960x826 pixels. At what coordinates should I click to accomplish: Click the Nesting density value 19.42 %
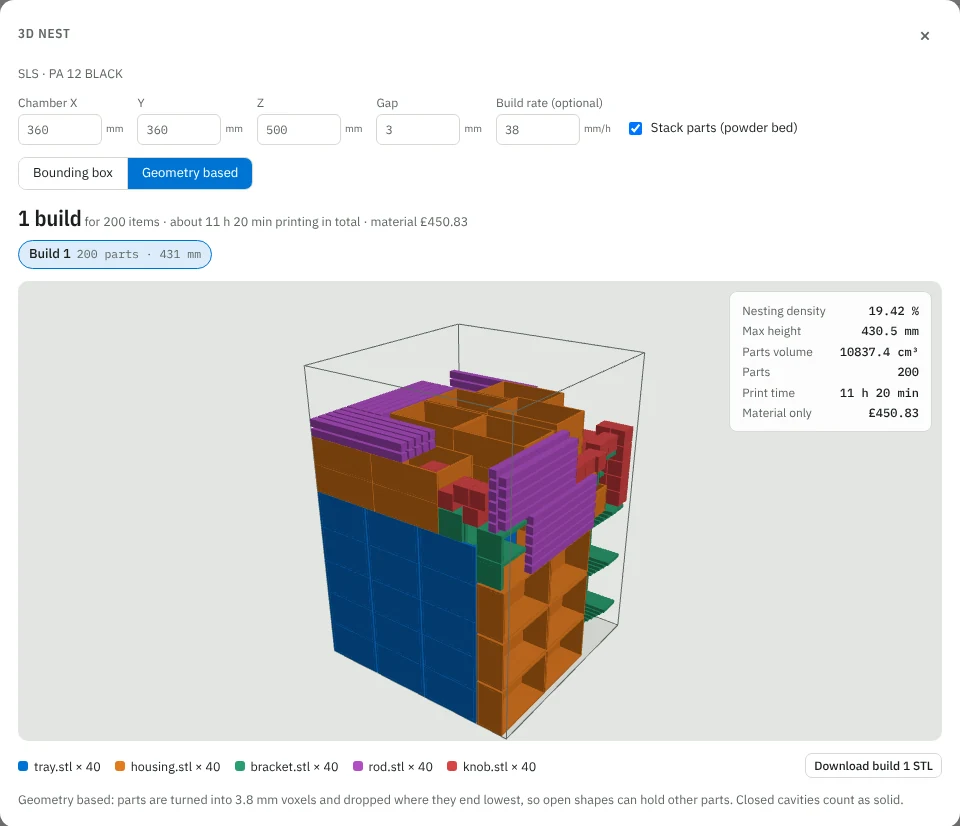tap(893, 311)
